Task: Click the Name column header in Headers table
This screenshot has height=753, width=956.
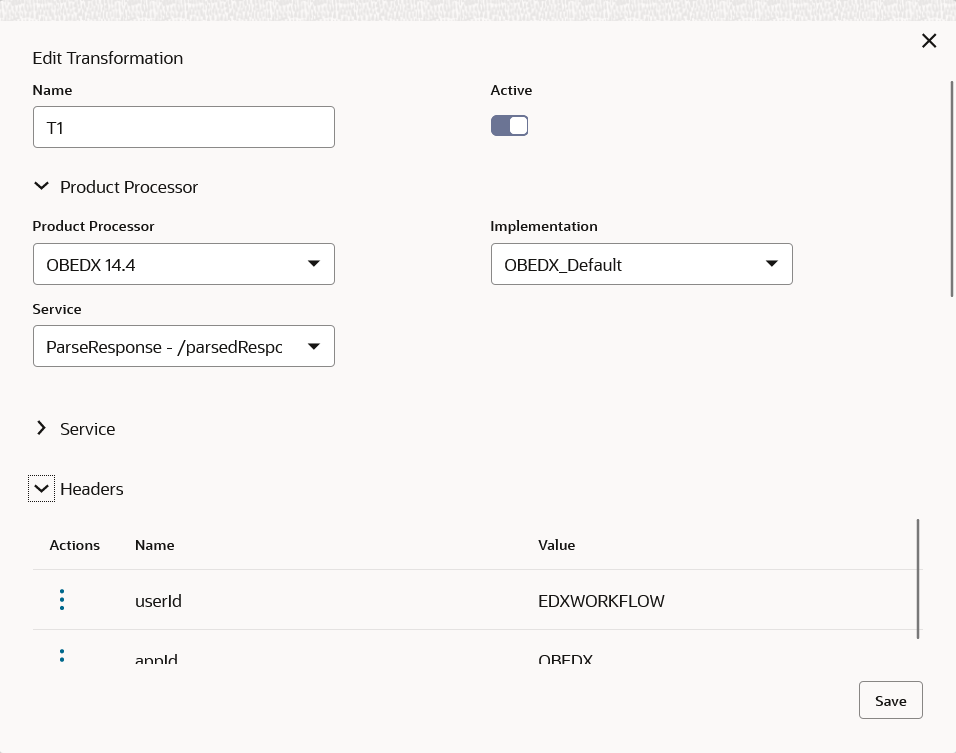Action: 155,545
